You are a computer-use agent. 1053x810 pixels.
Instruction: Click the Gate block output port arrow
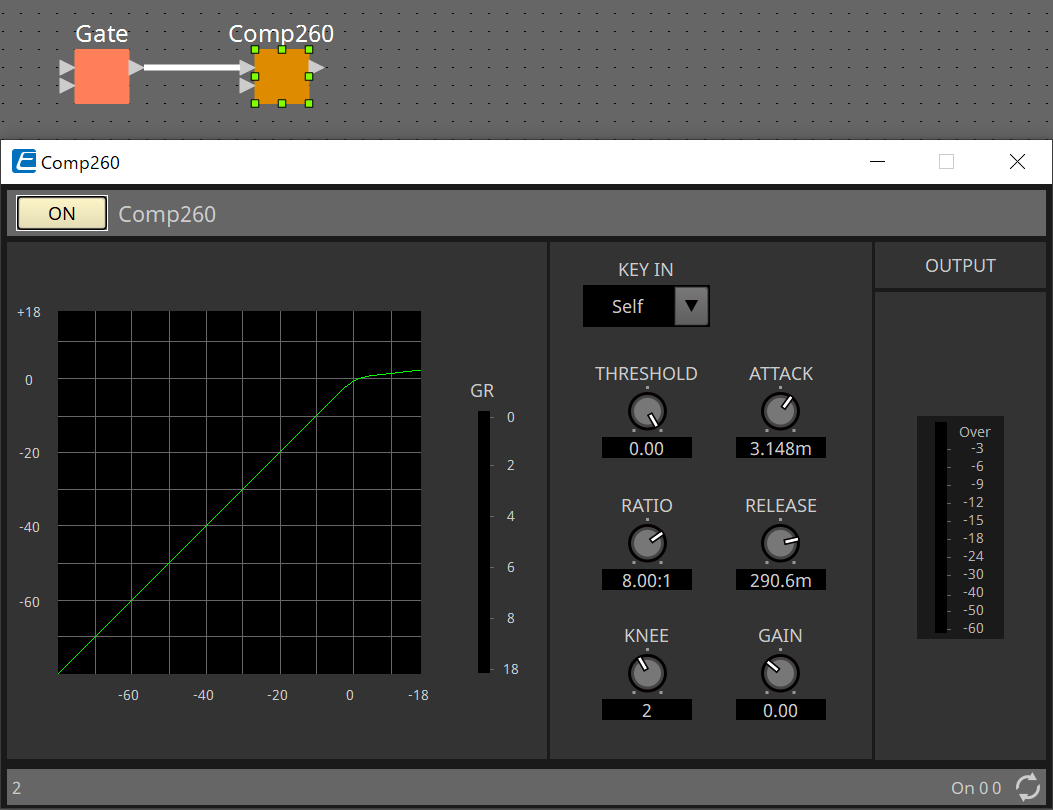point(136,67)
